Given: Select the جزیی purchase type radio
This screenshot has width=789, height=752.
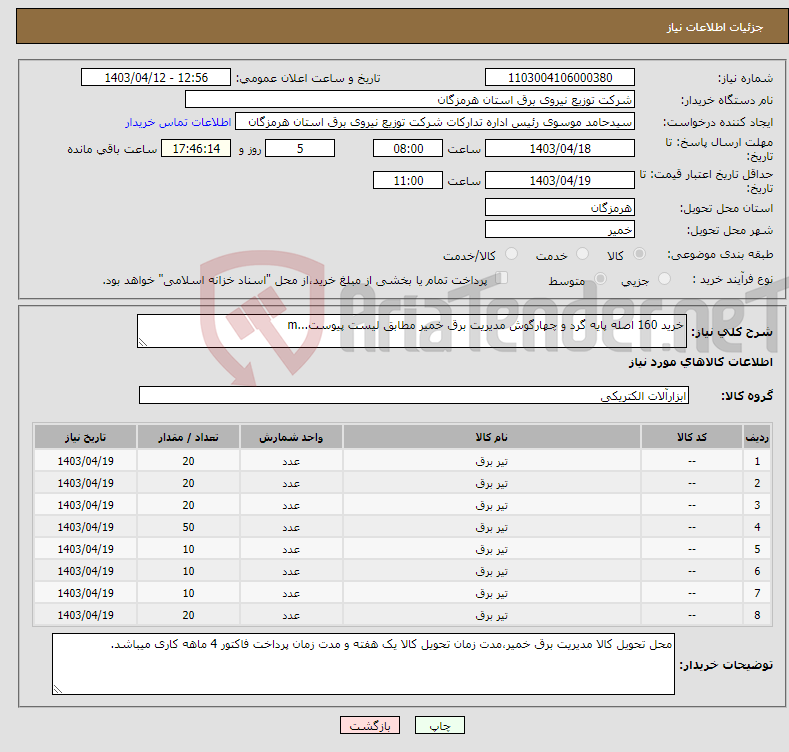Looking at the screenshot, I should (x=664, y=278).
